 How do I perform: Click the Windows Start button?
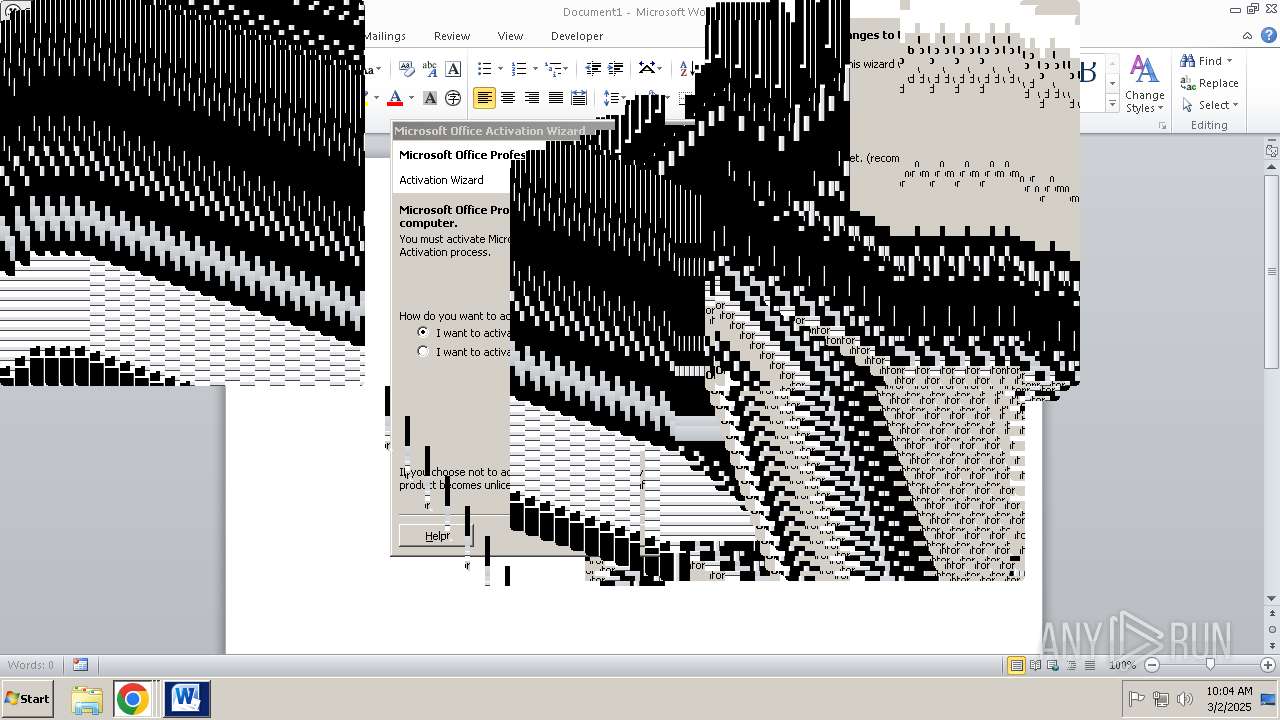28,699
